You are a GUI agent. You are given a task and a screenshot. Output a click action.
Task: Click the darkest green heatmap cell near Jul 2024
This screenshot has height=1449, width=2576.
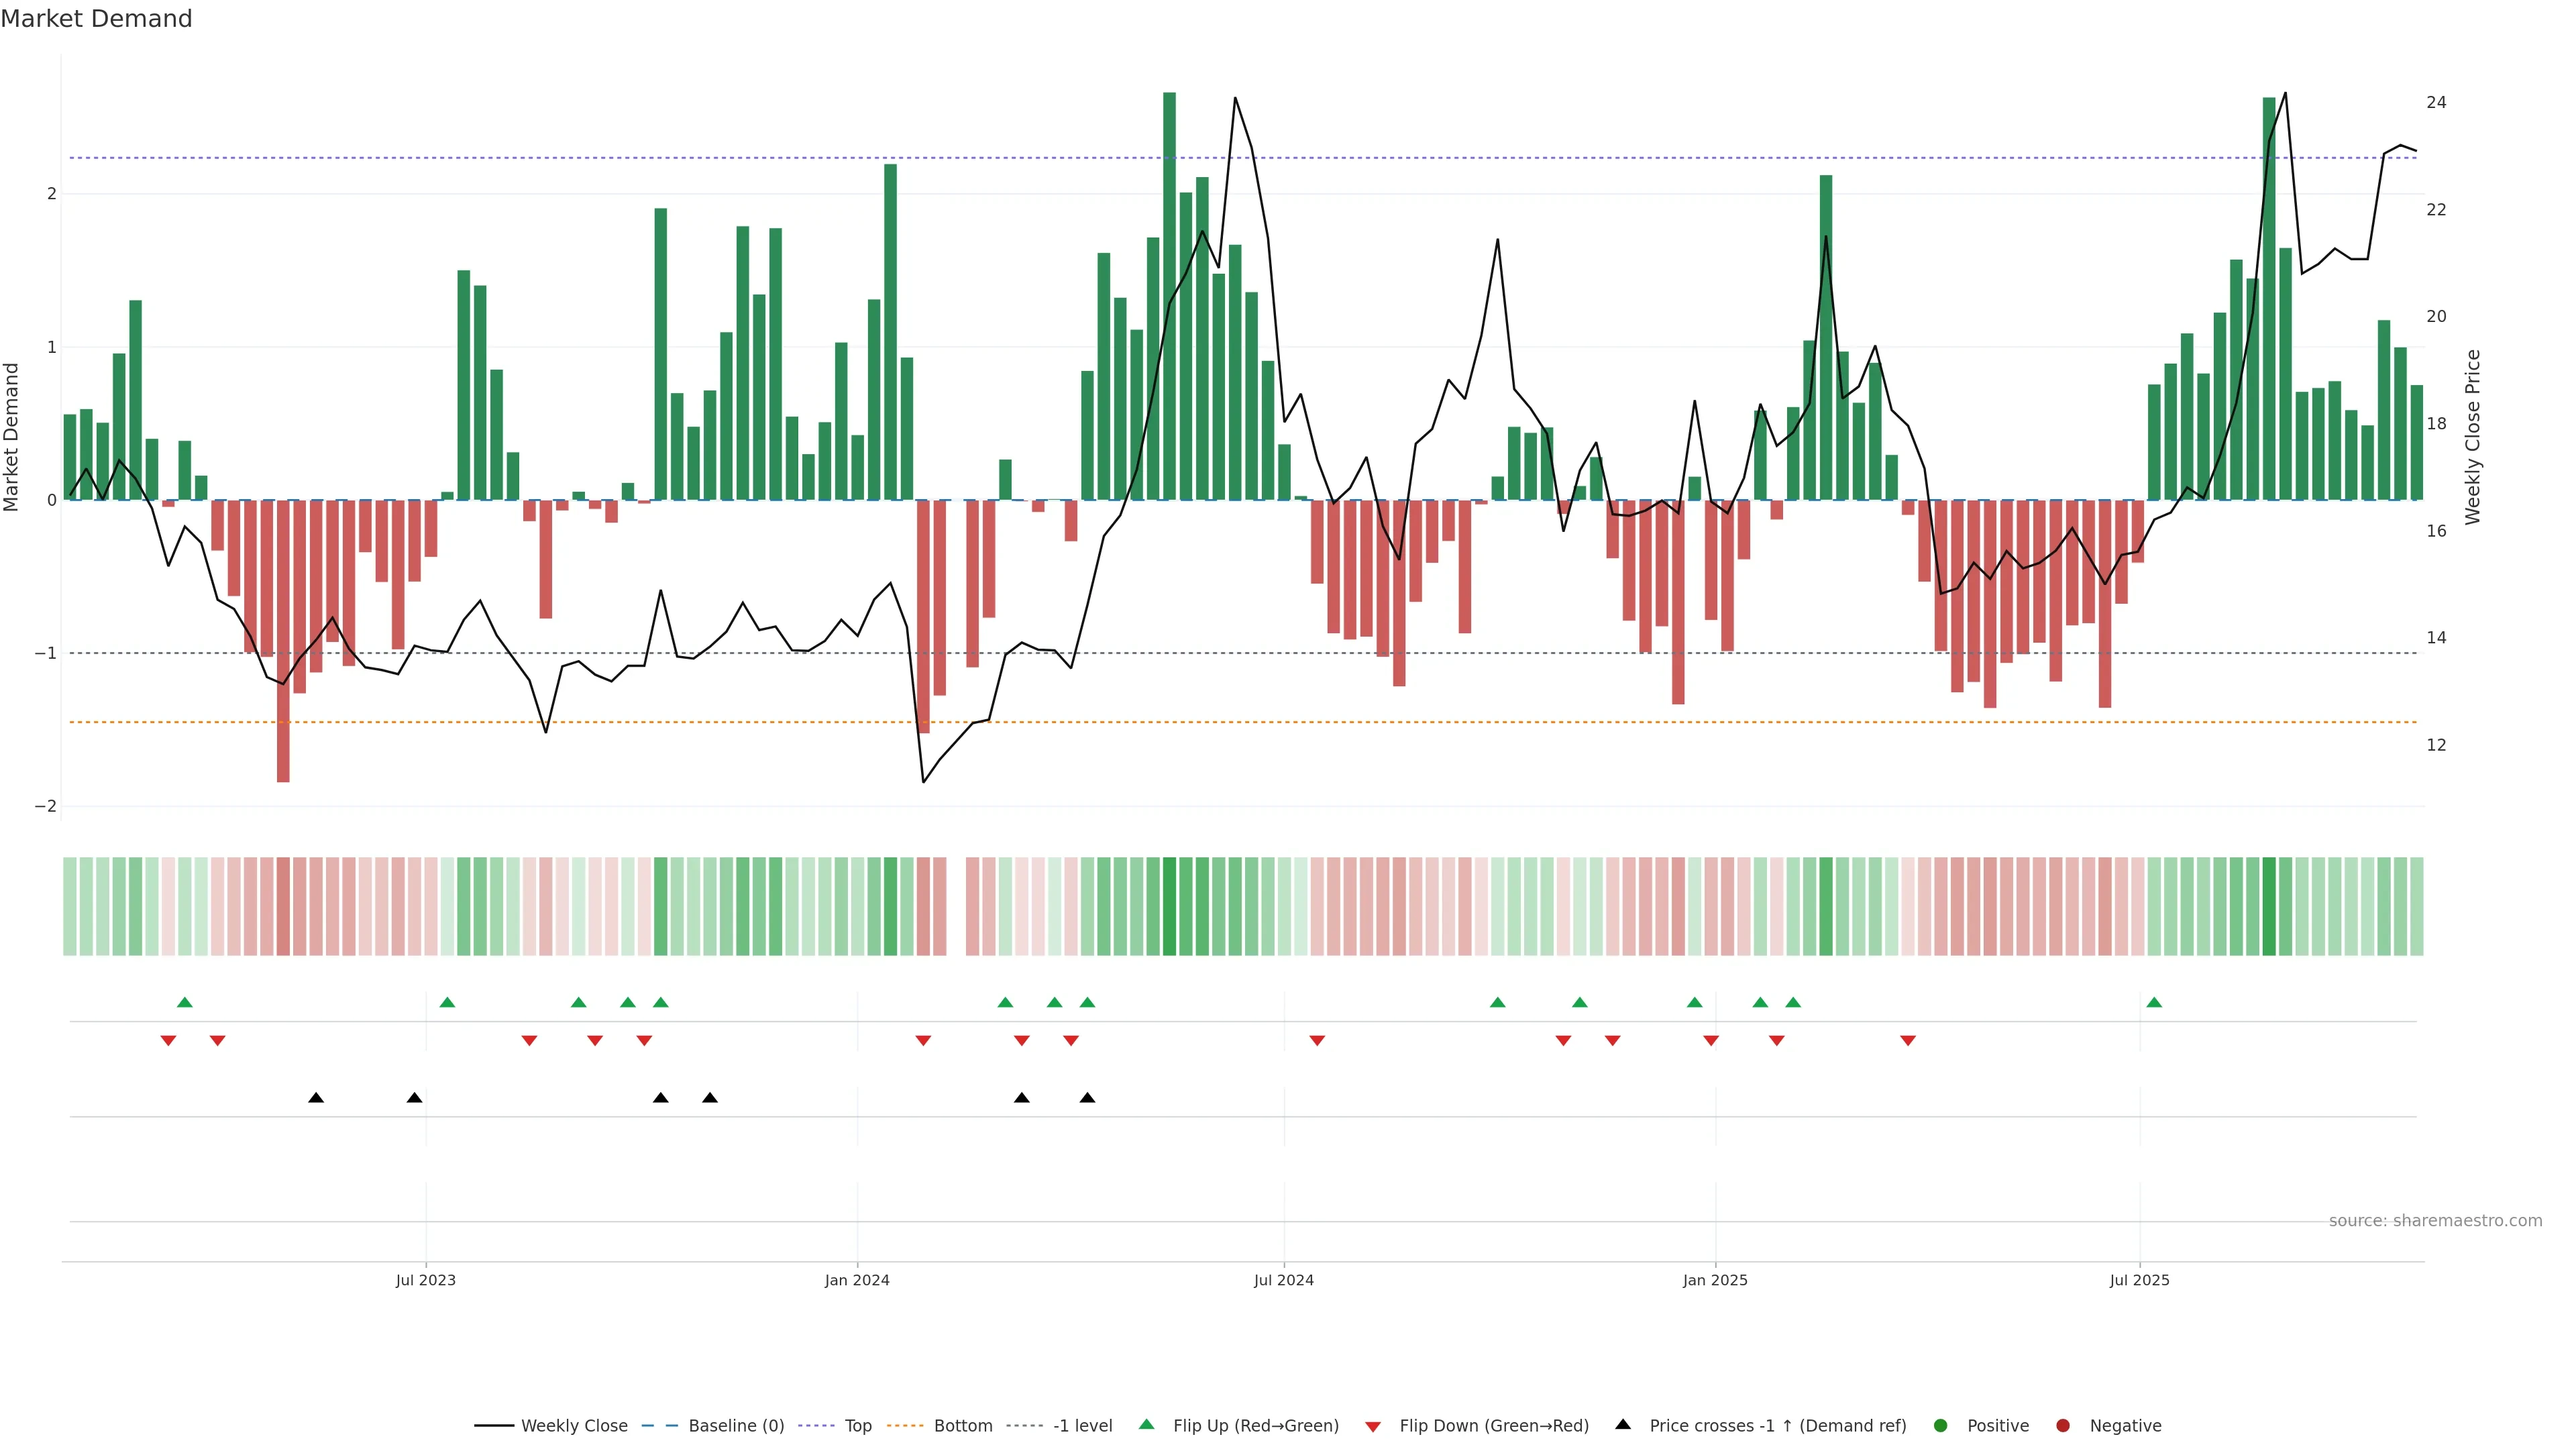[1169, 906]
